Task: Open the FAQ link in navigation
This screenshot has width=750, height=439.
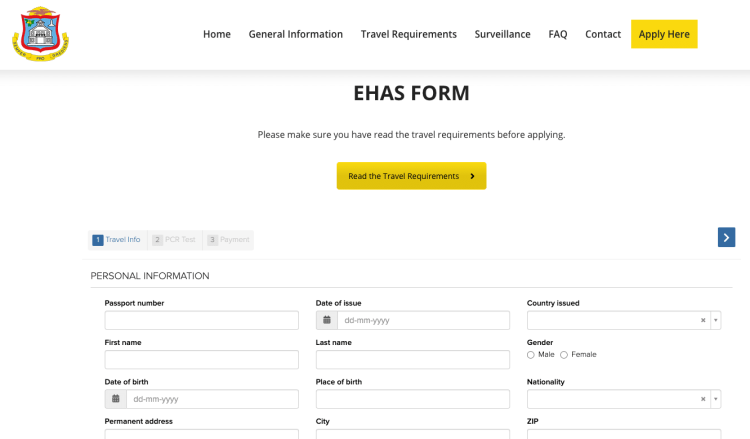Action: pyautogui.click(x=557, y=34)
